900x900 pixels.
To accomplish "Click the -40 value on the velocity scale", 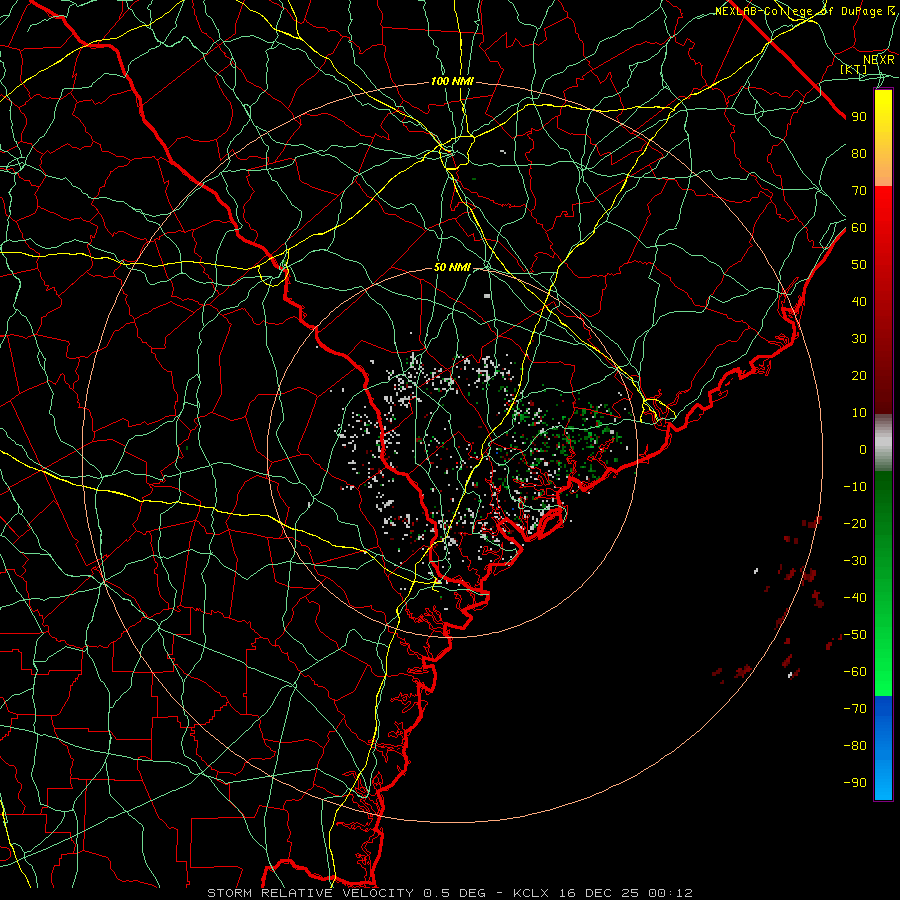I will tap(855, 598).
